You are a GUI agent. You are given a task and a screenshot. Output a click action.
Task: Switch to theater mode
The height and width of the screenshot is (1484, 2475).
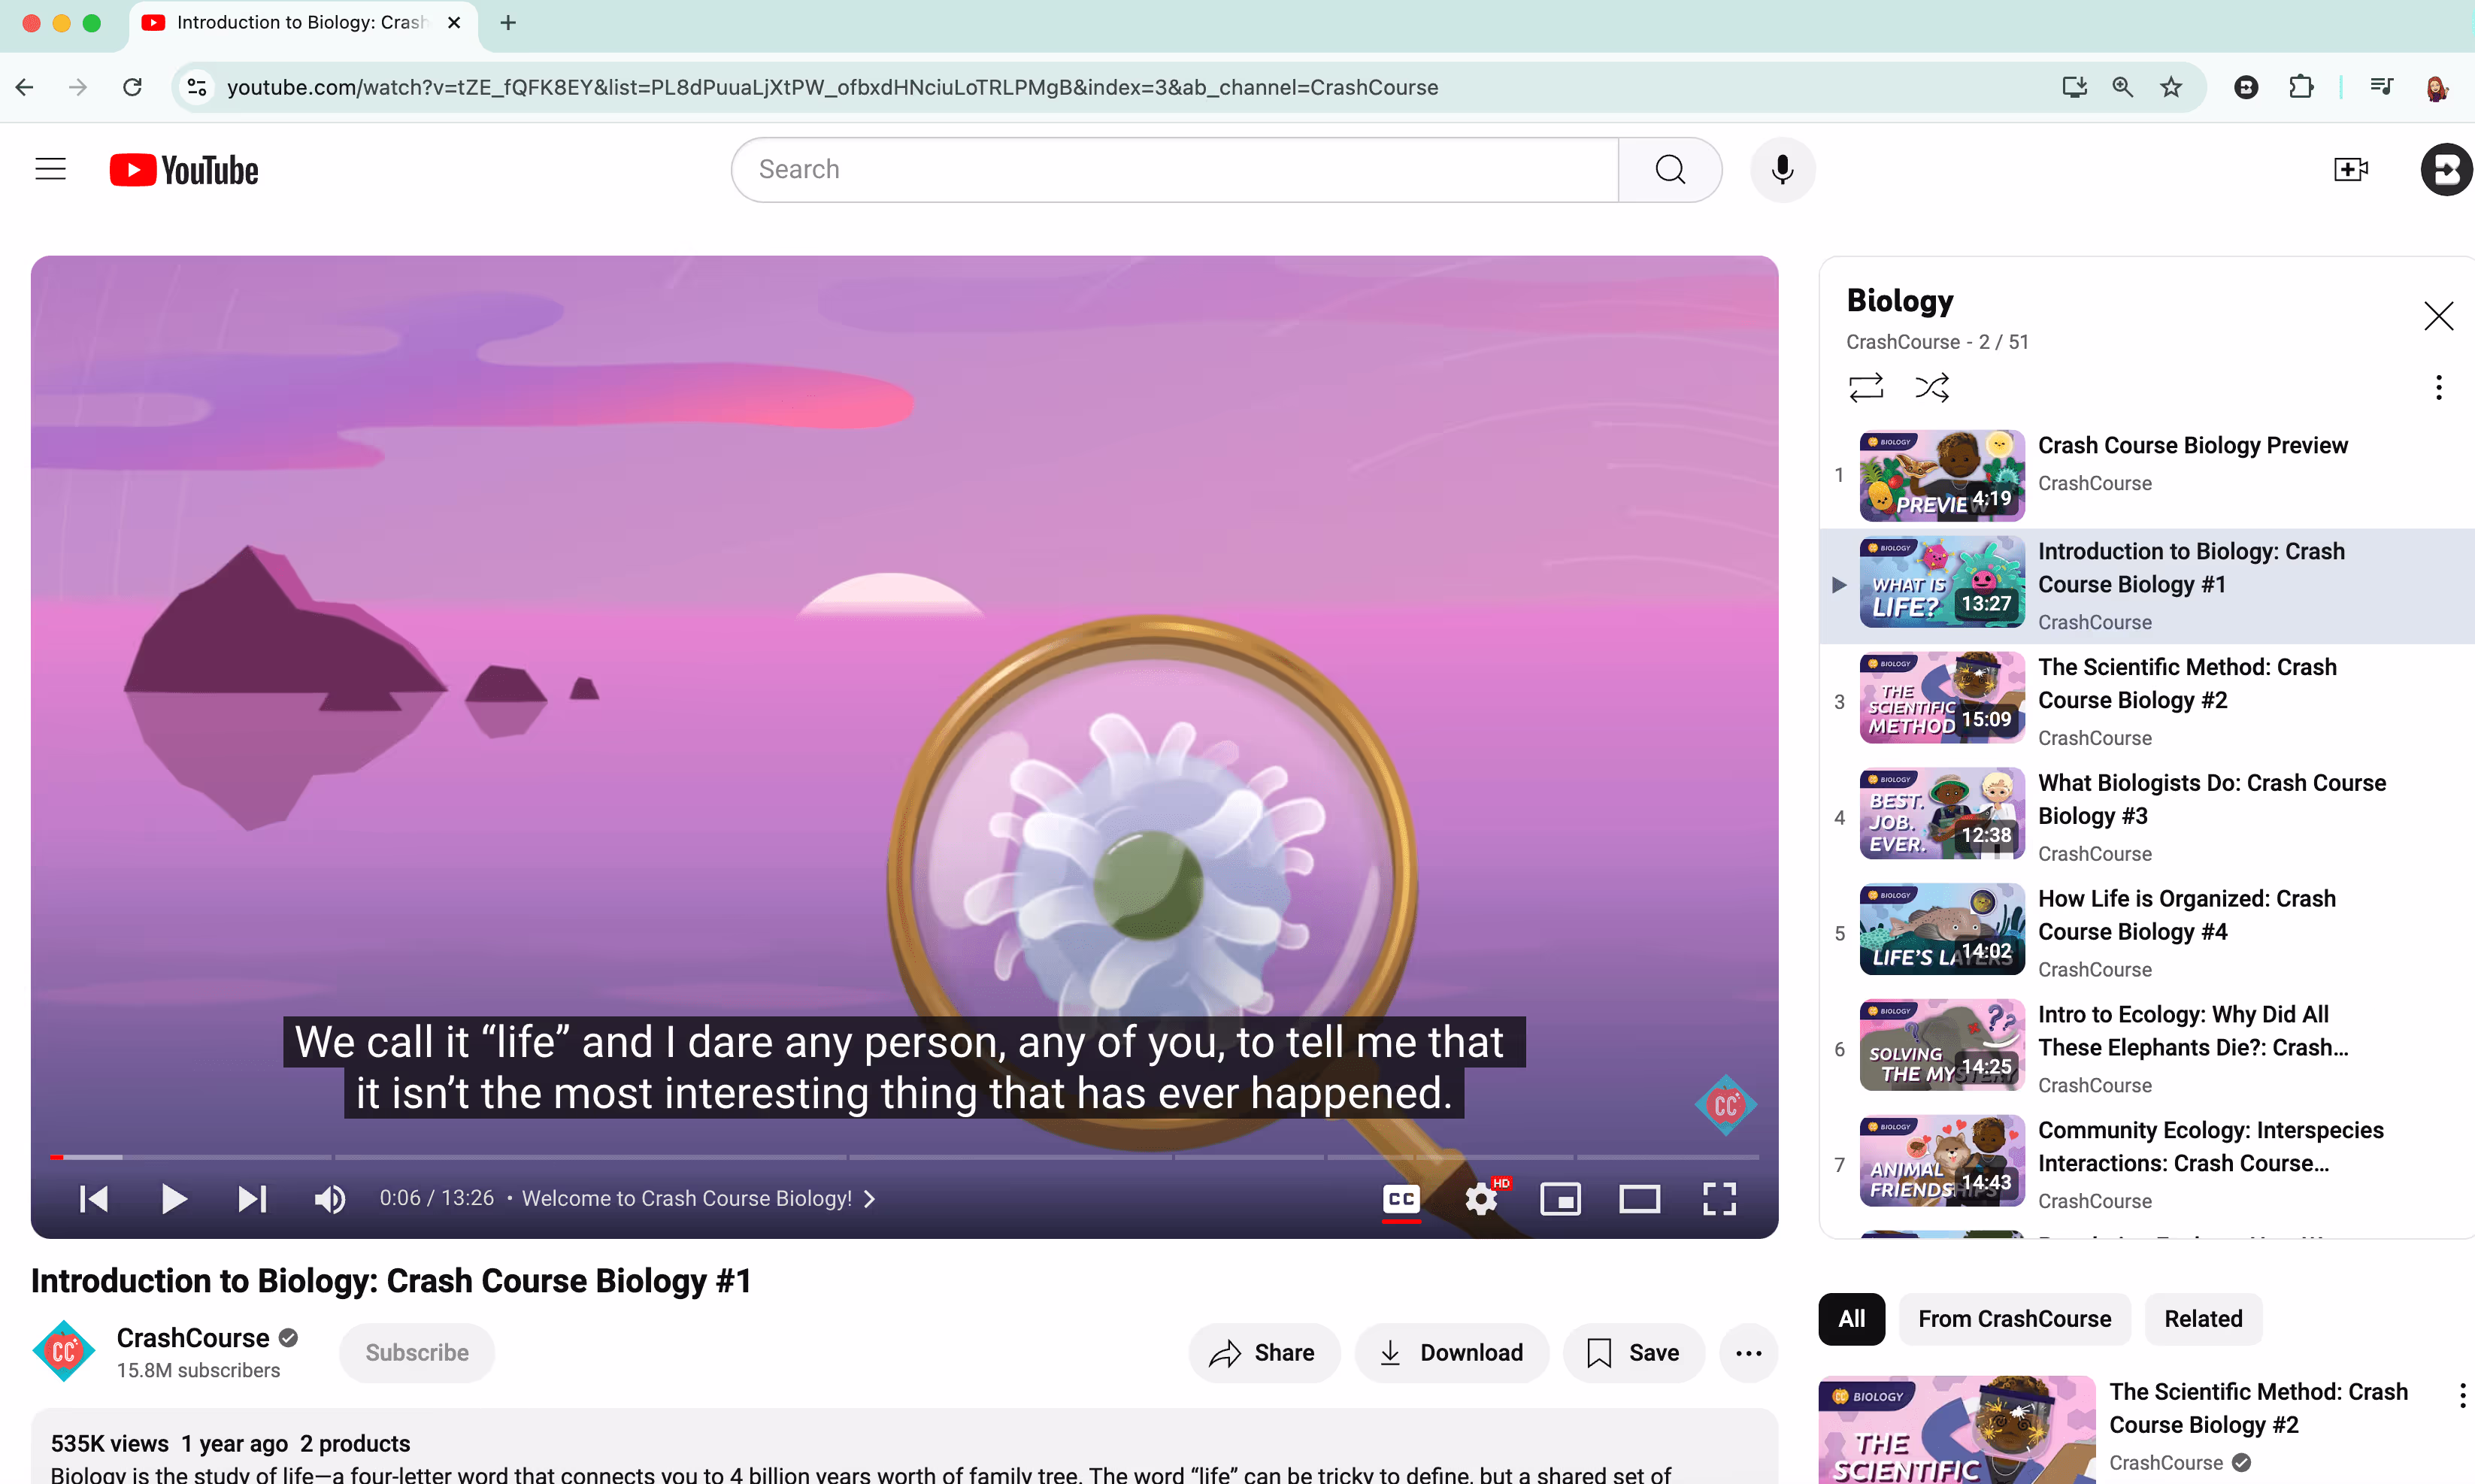pos(1639,1198)
